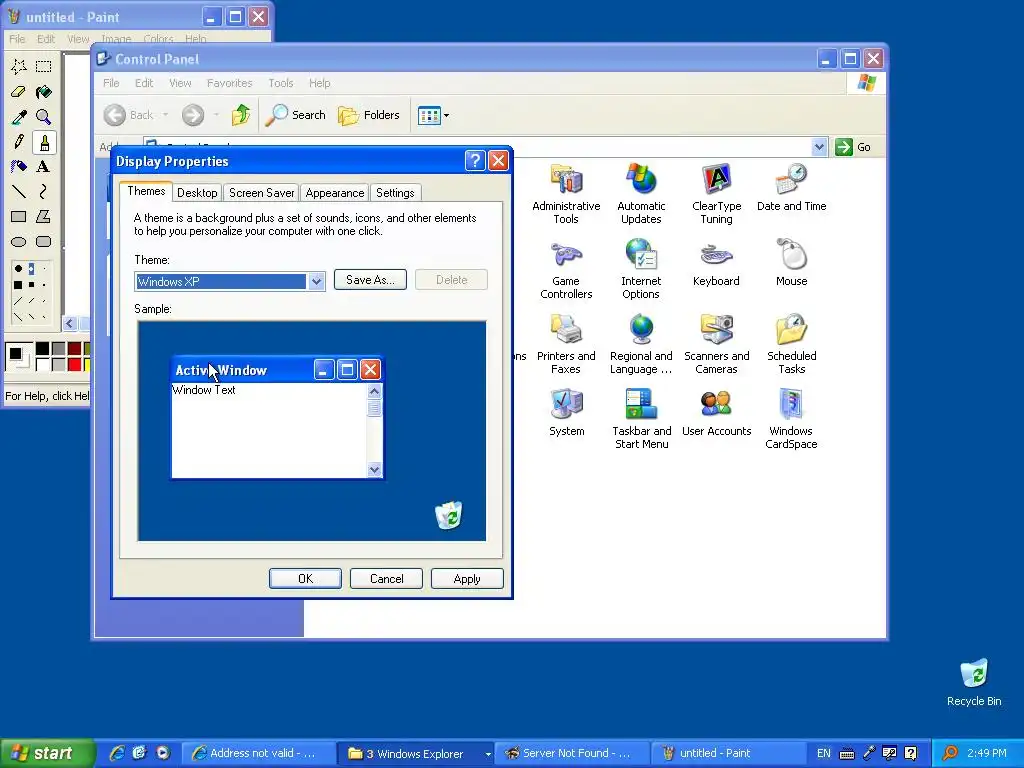Select the Free-Form Select tool in Paint
1024x768 pixels.
(x=19, y=66)
